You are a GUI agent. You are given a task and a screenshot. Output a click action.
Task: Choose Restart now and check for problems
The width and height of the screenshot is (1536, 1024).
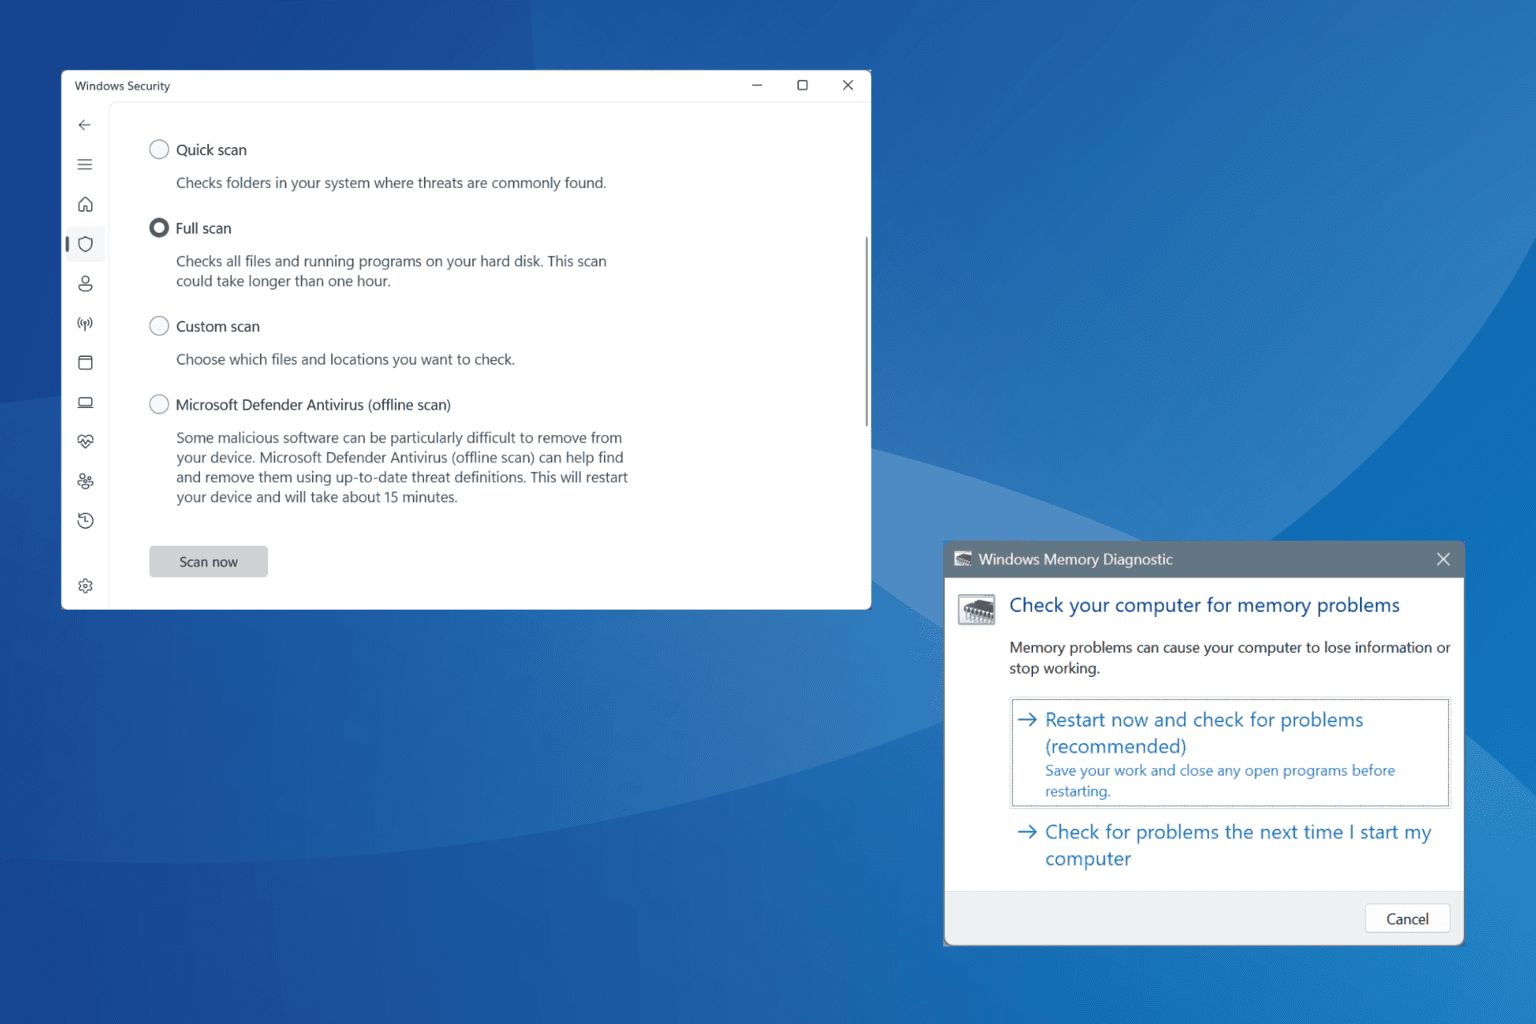coord(1230,752)
